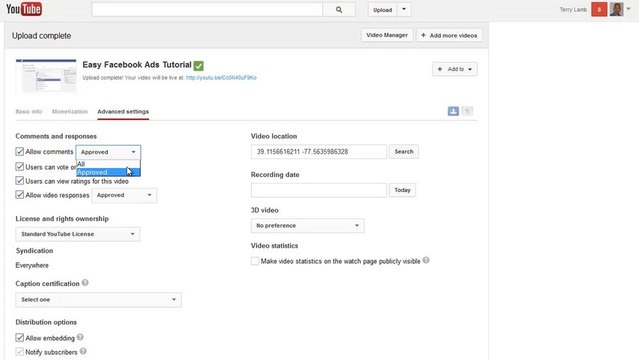Expand the account menu arrow
This screenshot has width=639, height=360.
[x=628, y=9]
